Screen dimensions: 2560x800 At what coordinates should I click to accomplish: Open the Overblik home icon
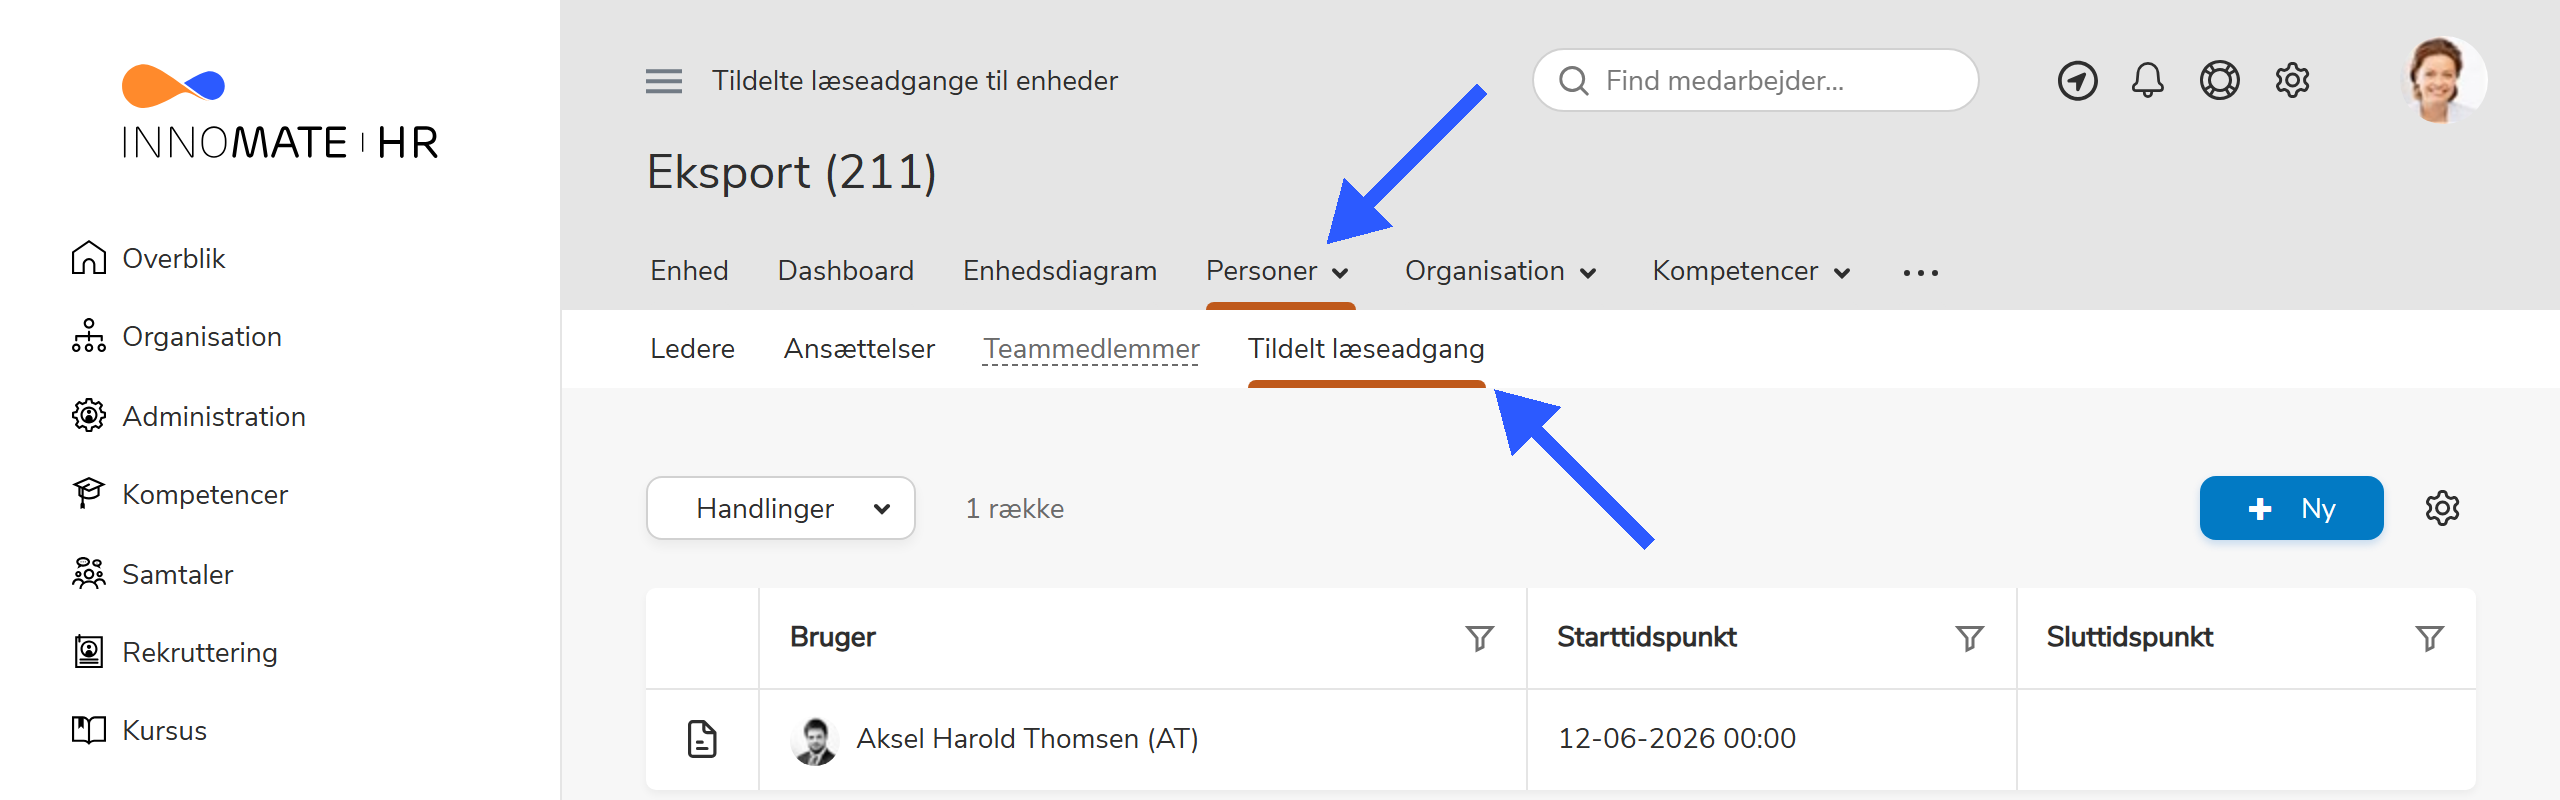click(x=90, y=258)
